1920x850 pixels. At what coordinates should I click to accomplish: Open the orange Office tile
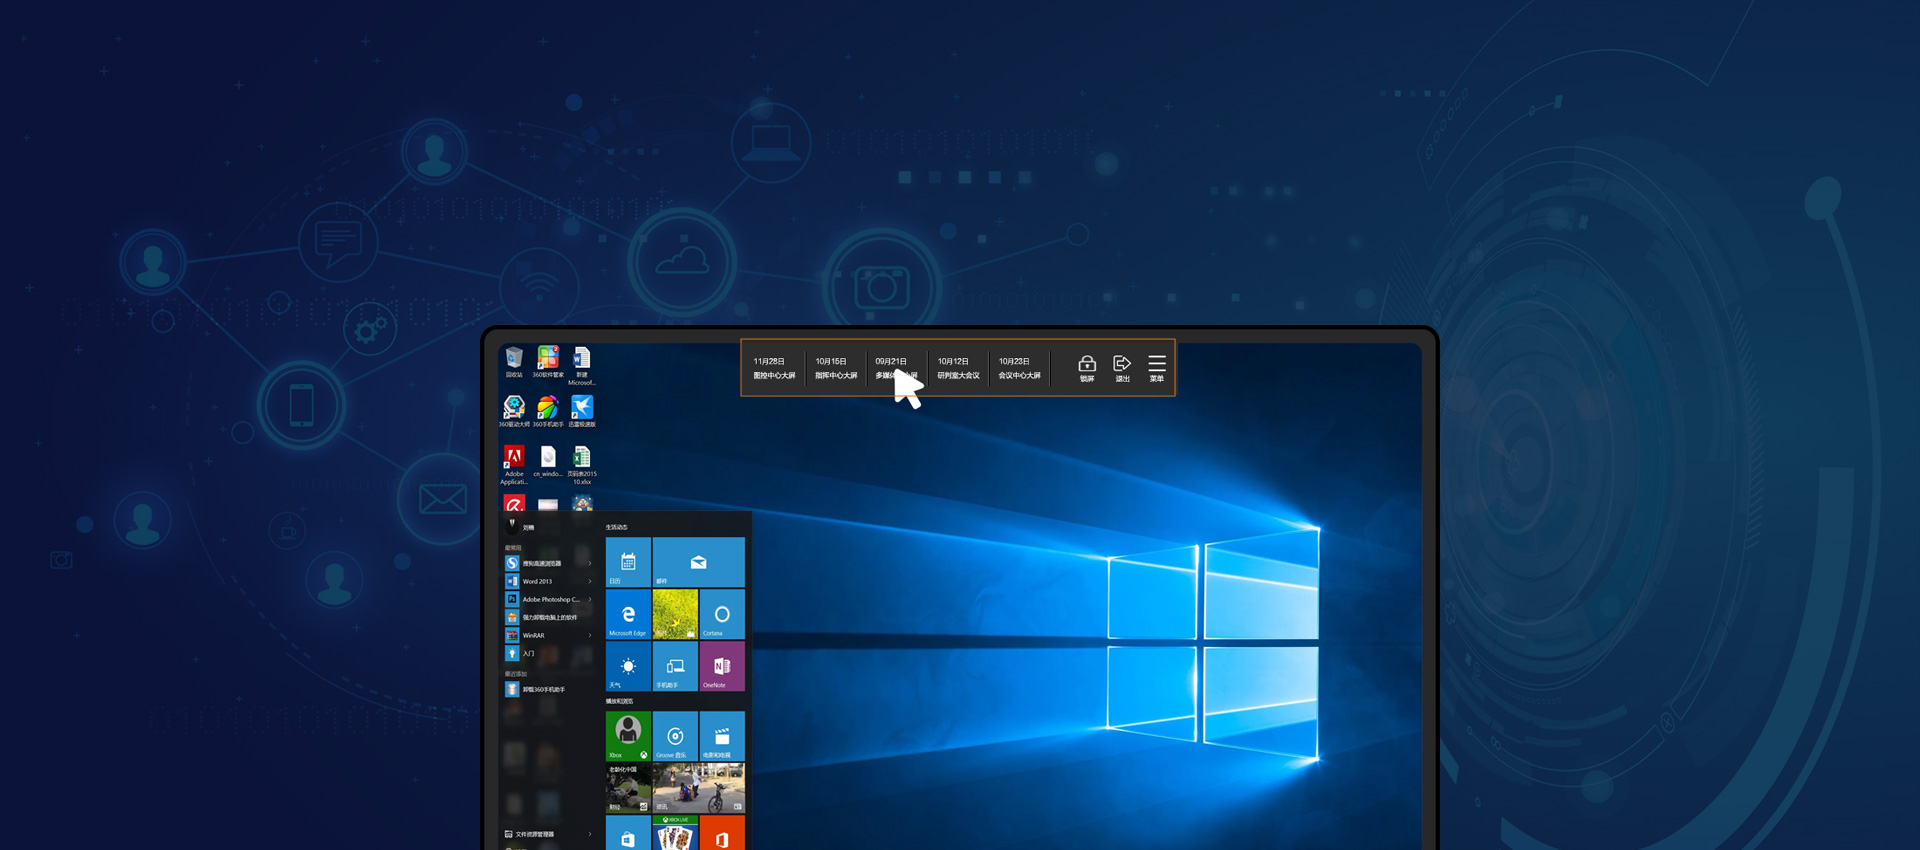[x=722, y=833]
